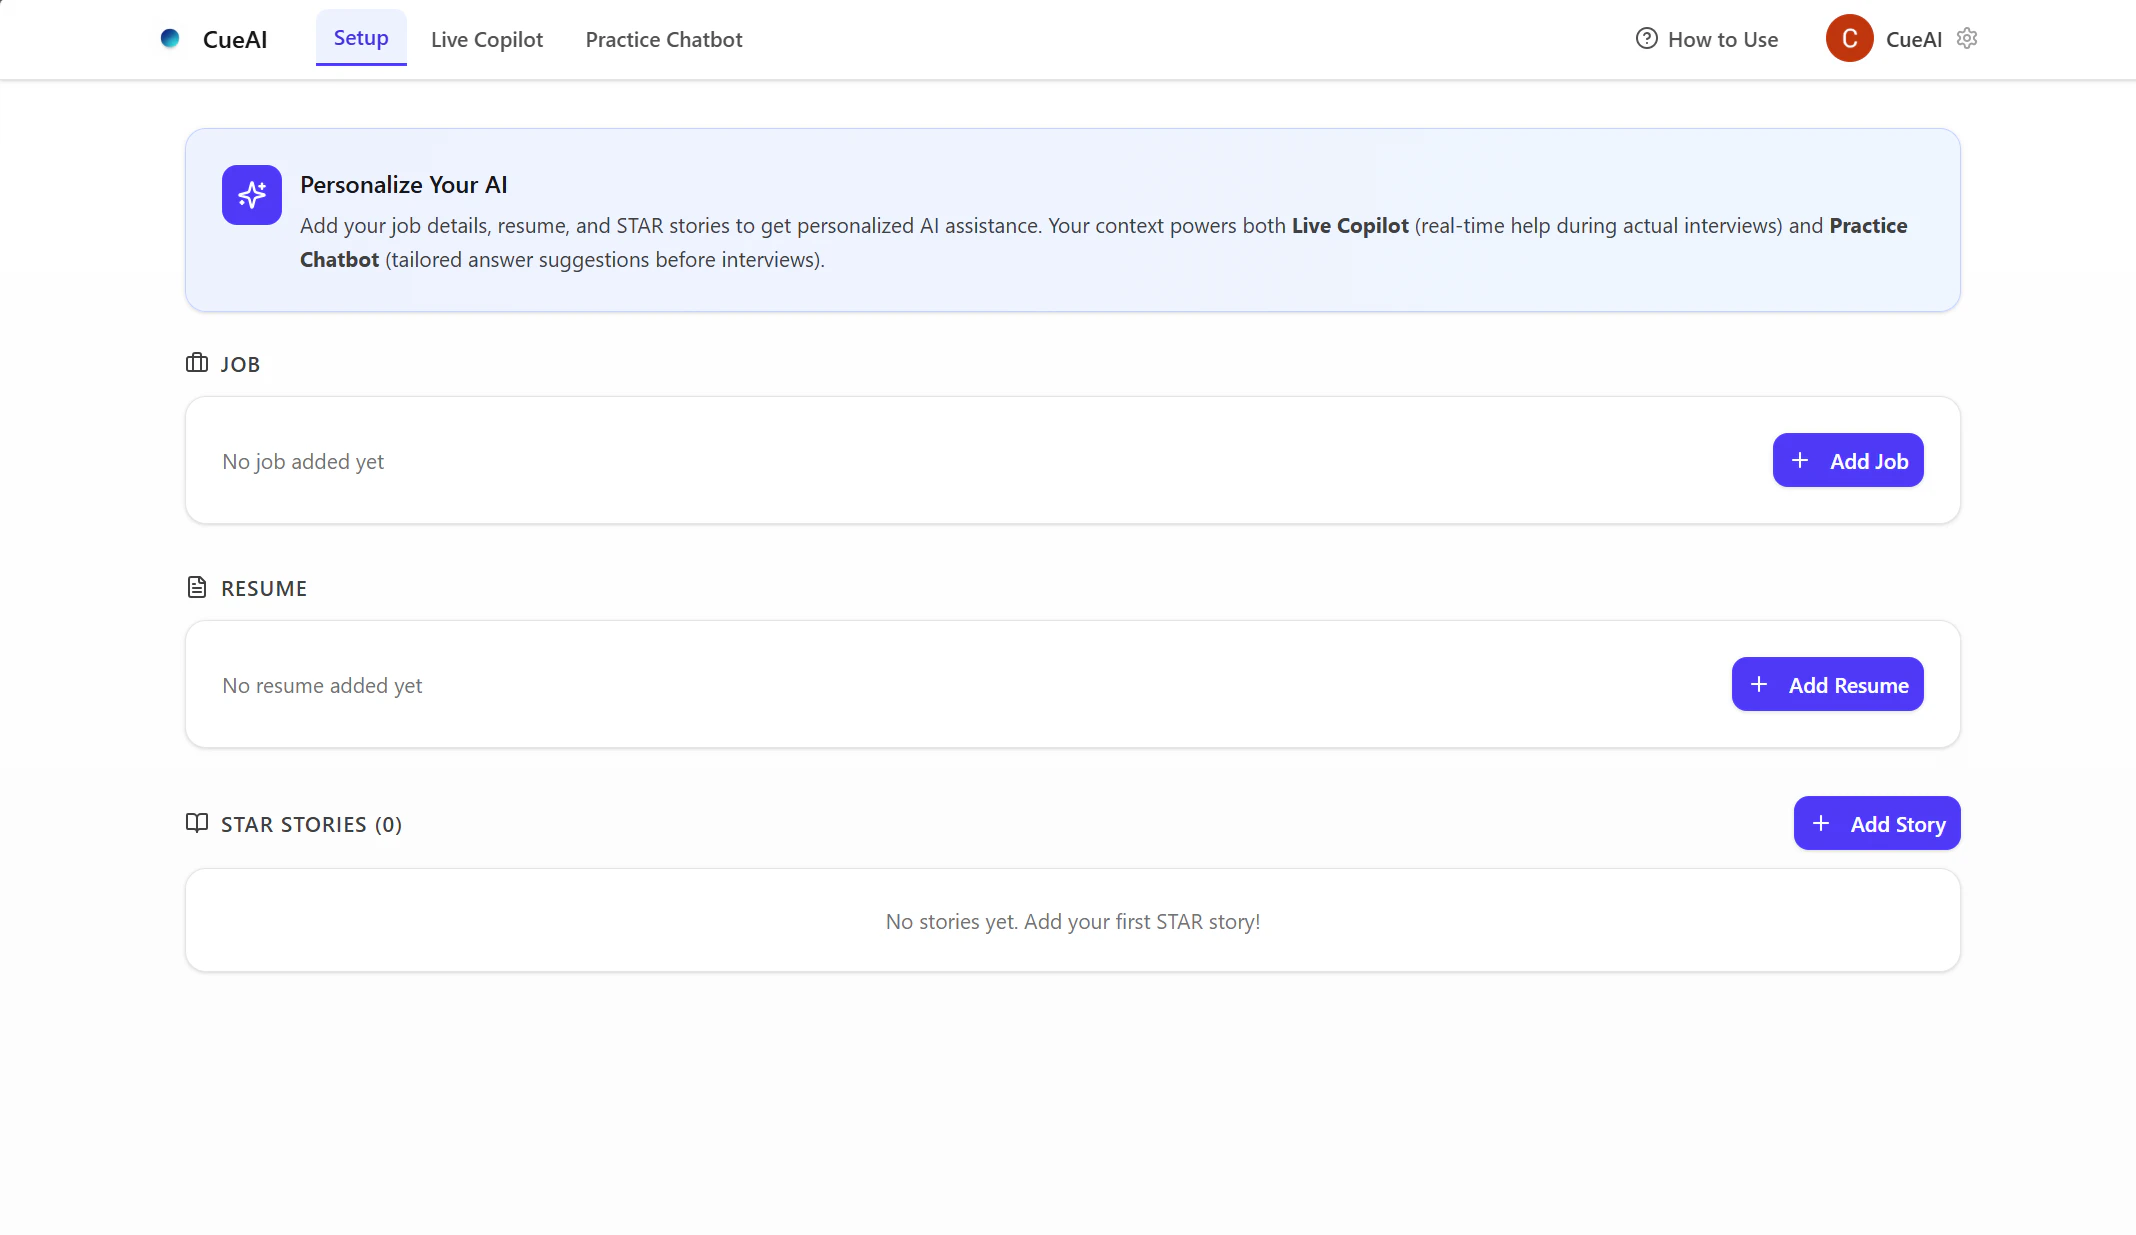Click the plus icon in Add Resume
The width and height of the screenshot is (2136, 1235).
coord(1759,684)
